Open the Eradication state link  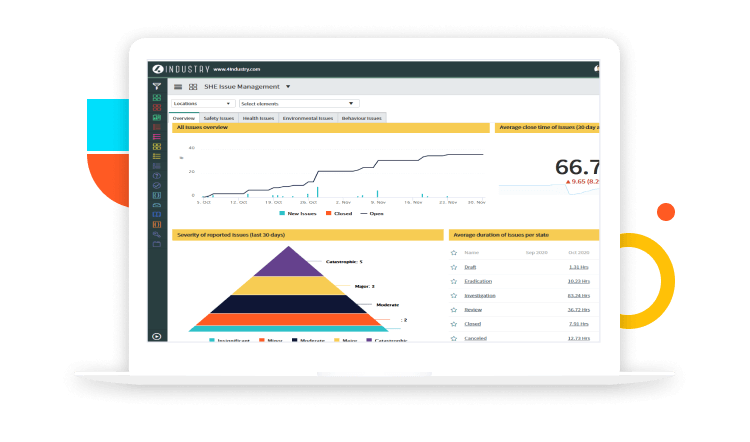click(478, 281)
